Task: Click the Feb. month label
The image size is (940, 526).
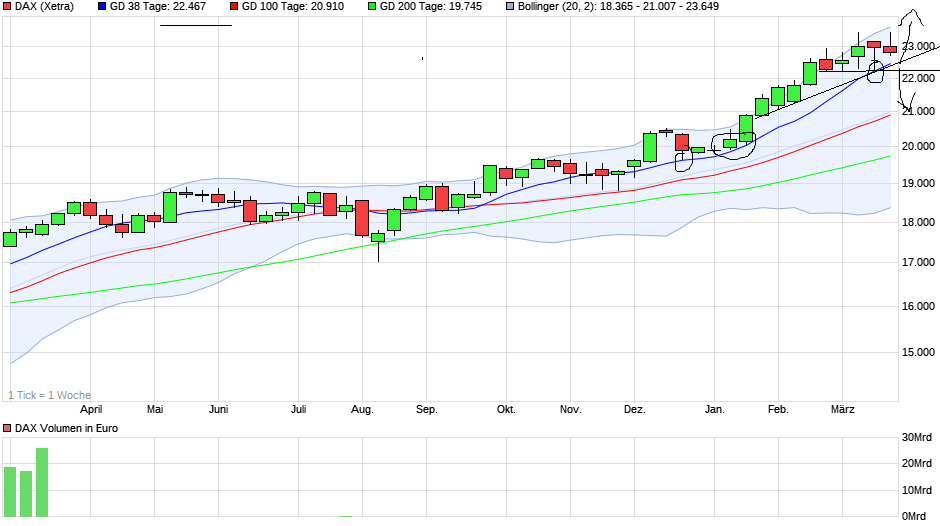Action: pos(778,410)
